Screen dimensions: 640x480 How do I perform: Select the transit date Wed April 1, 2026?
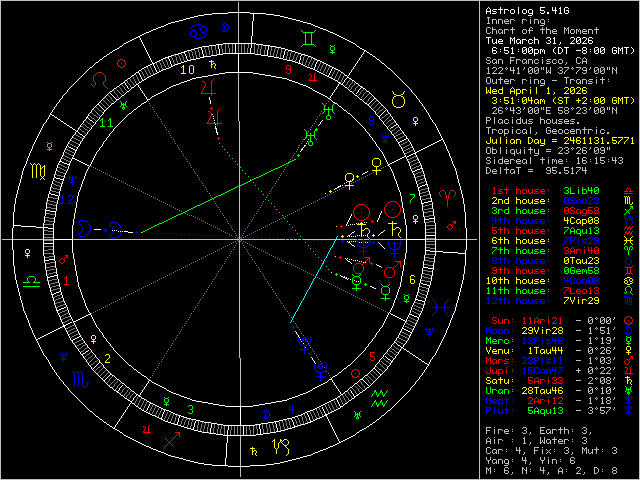coord(534,90)
